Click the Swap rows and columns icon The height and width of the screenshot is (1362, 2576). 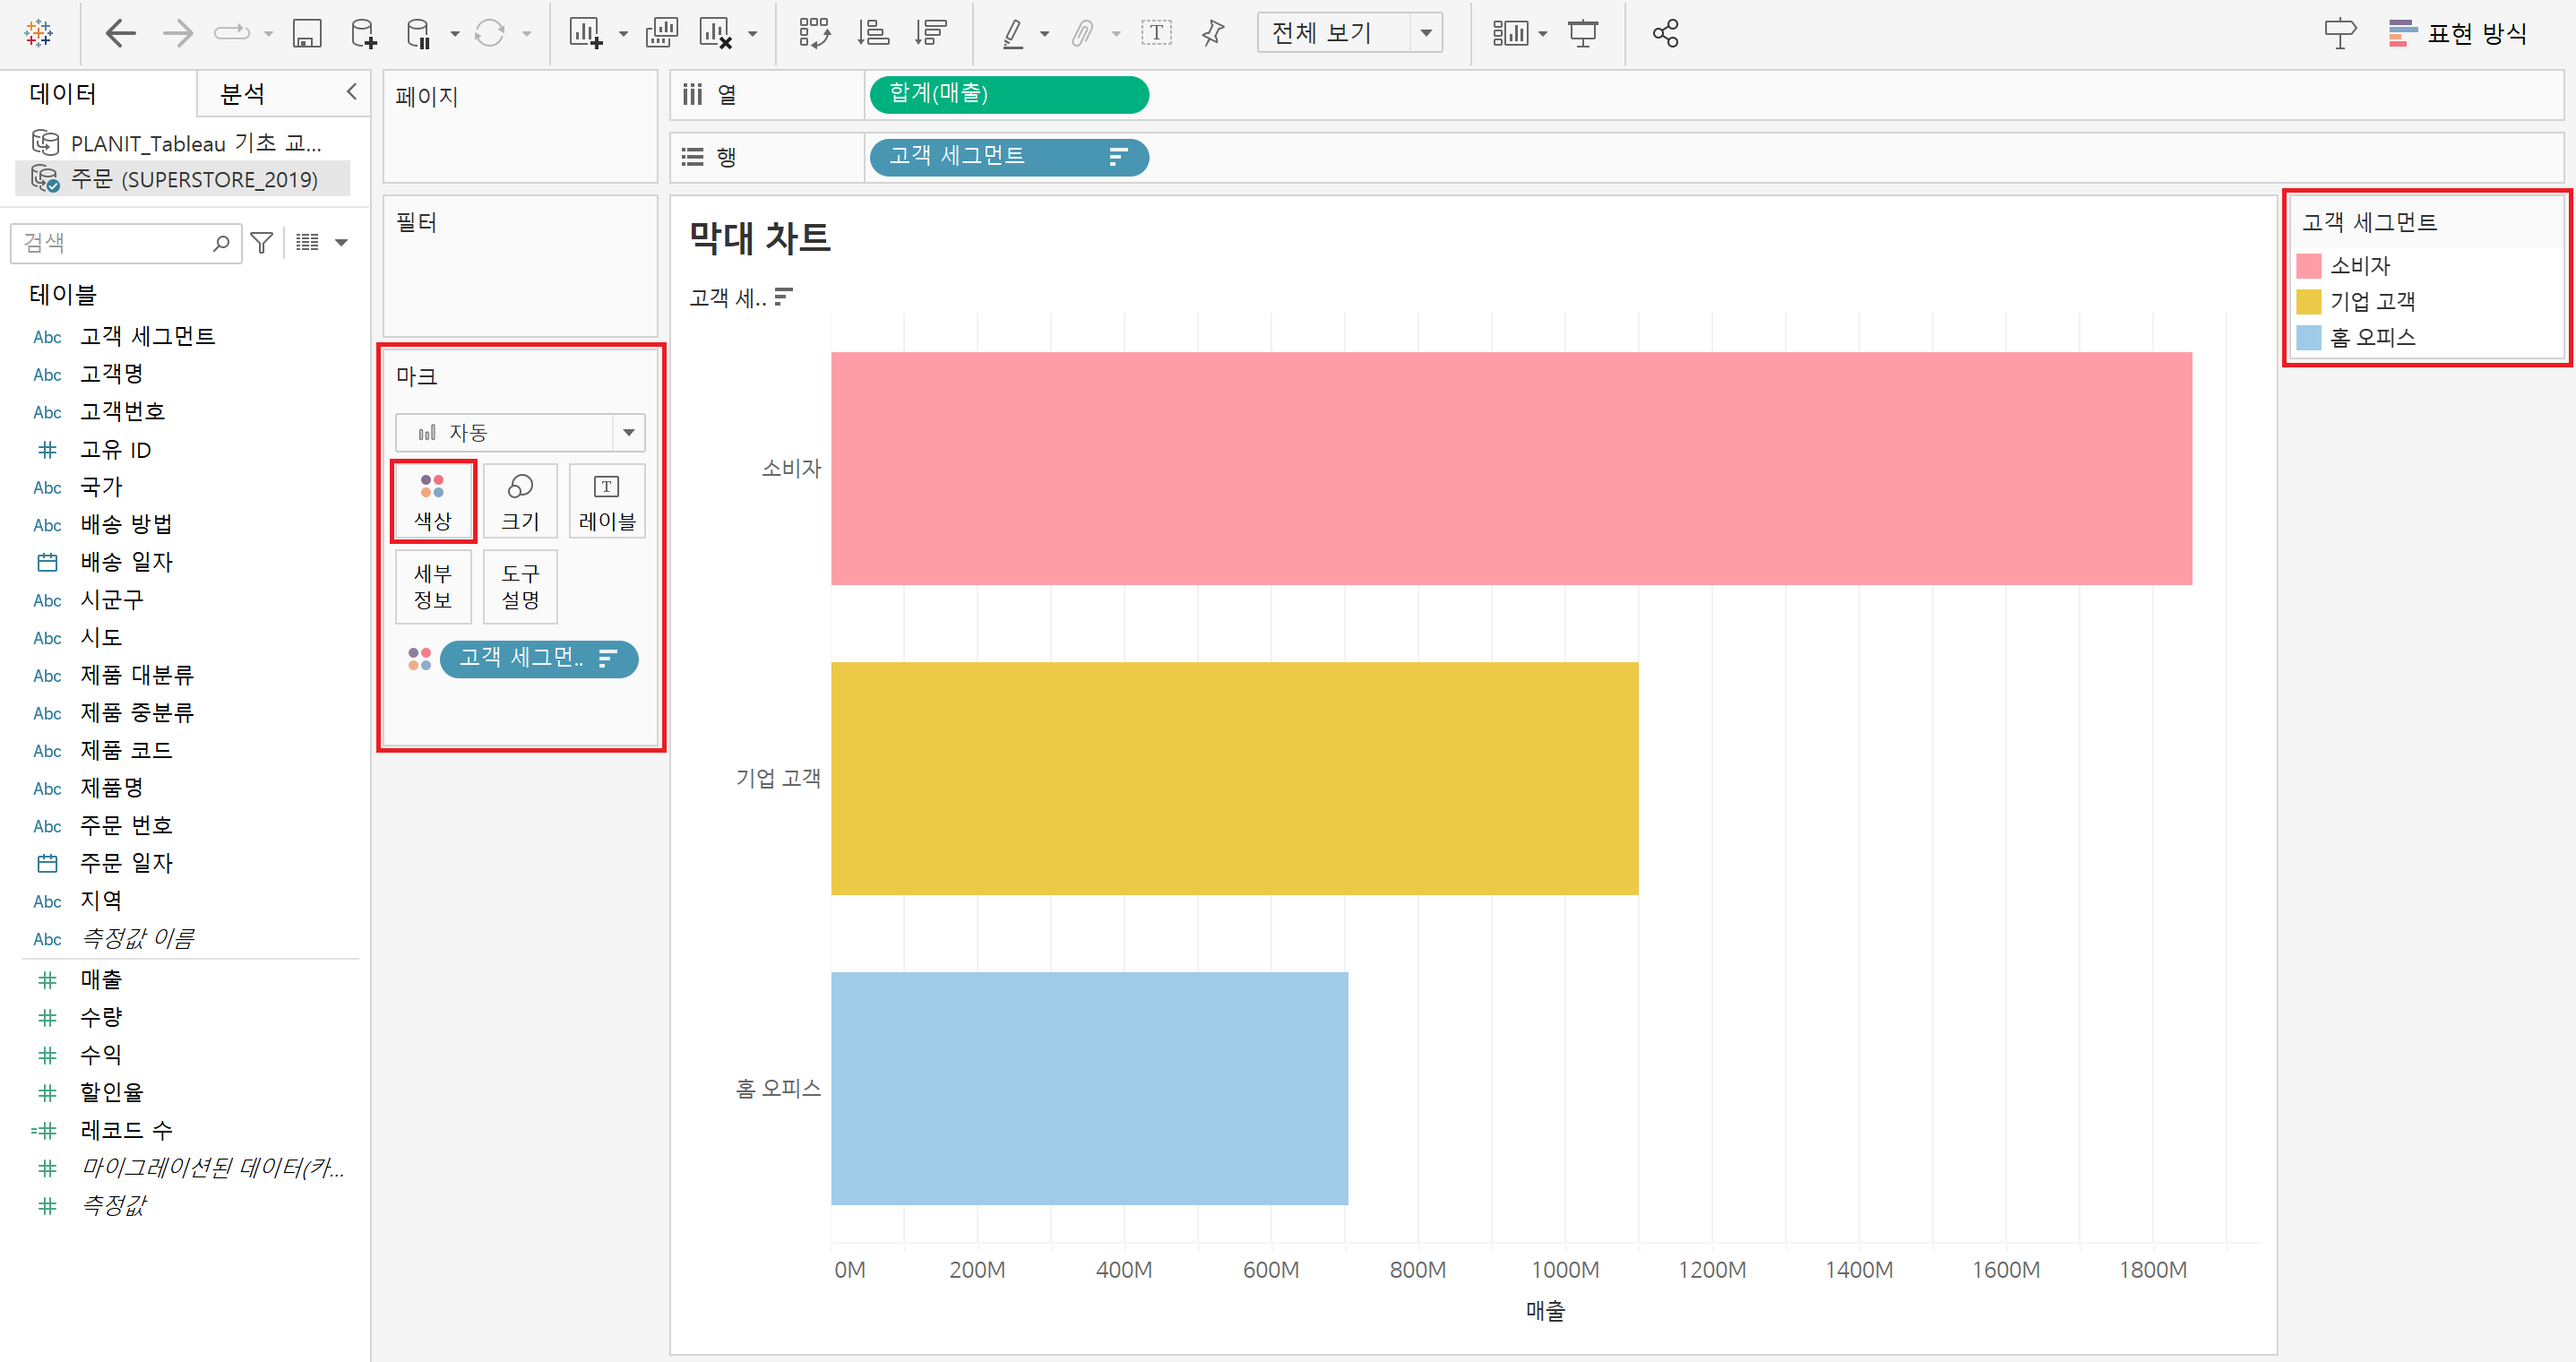click(814, 33)
